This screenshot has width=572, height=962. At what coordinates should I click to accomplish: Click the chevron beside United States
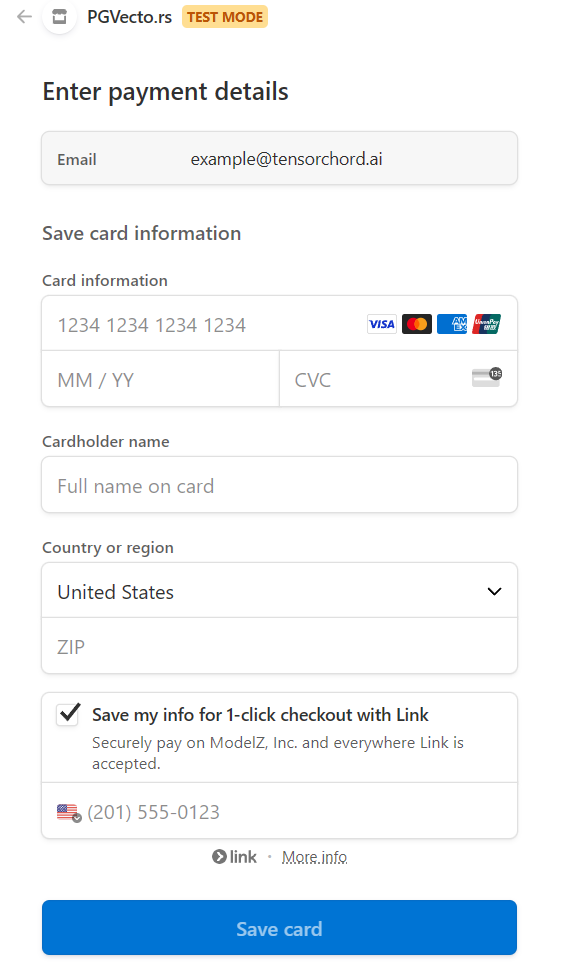coord(494,591)
